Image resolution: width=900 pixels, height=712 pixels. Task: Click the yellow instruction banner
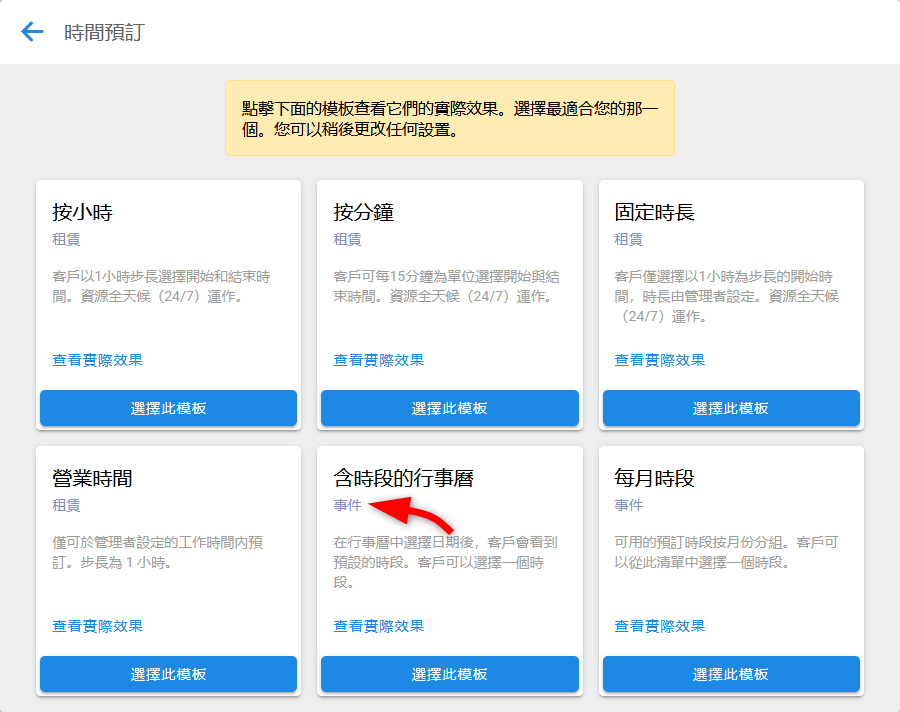449,118
